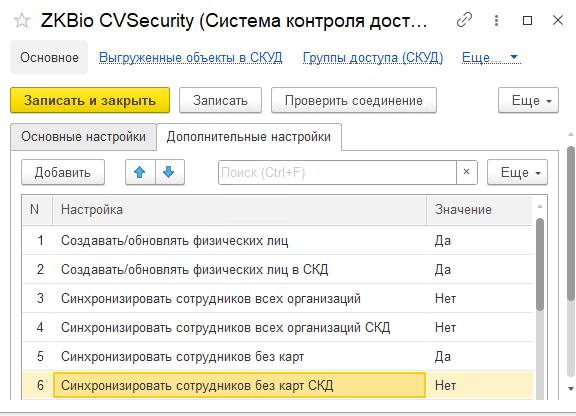Click the Настройка column header

(240, 210)
